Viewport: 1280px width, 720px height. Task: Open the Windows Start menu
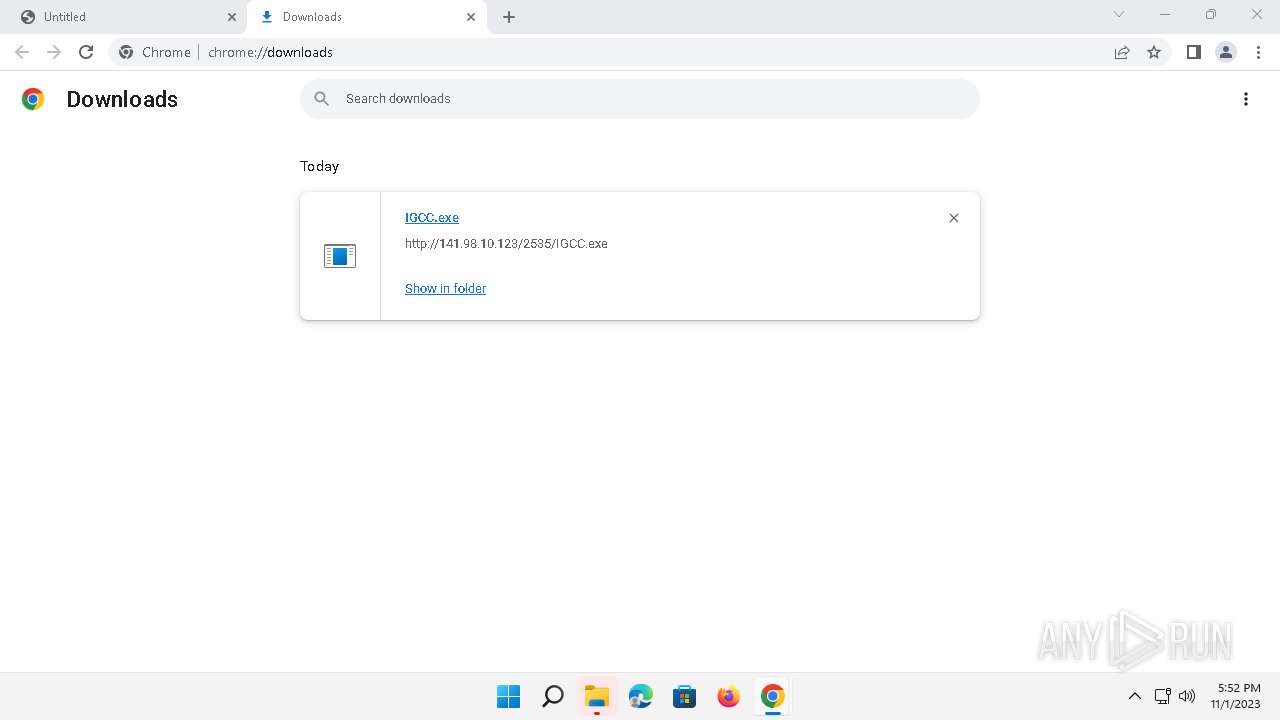pos(508,696)
